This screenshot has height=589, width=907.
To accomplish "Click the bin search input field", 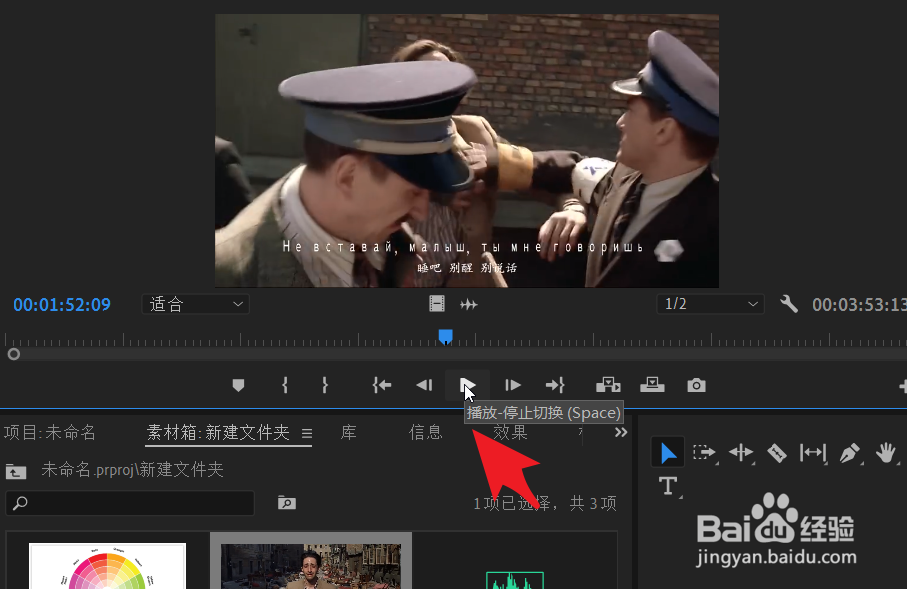I will pyautogui.click(x=130, y=503).
